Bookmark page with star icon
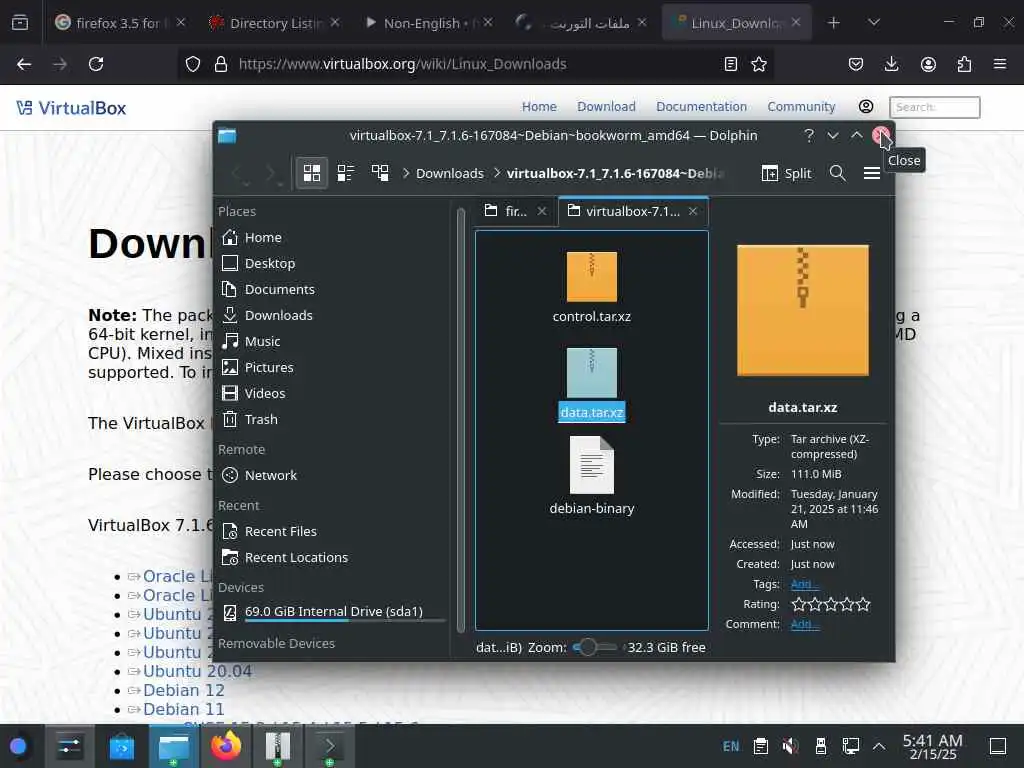The width and height of the screenshot is (1024, 768). (759, 64)
